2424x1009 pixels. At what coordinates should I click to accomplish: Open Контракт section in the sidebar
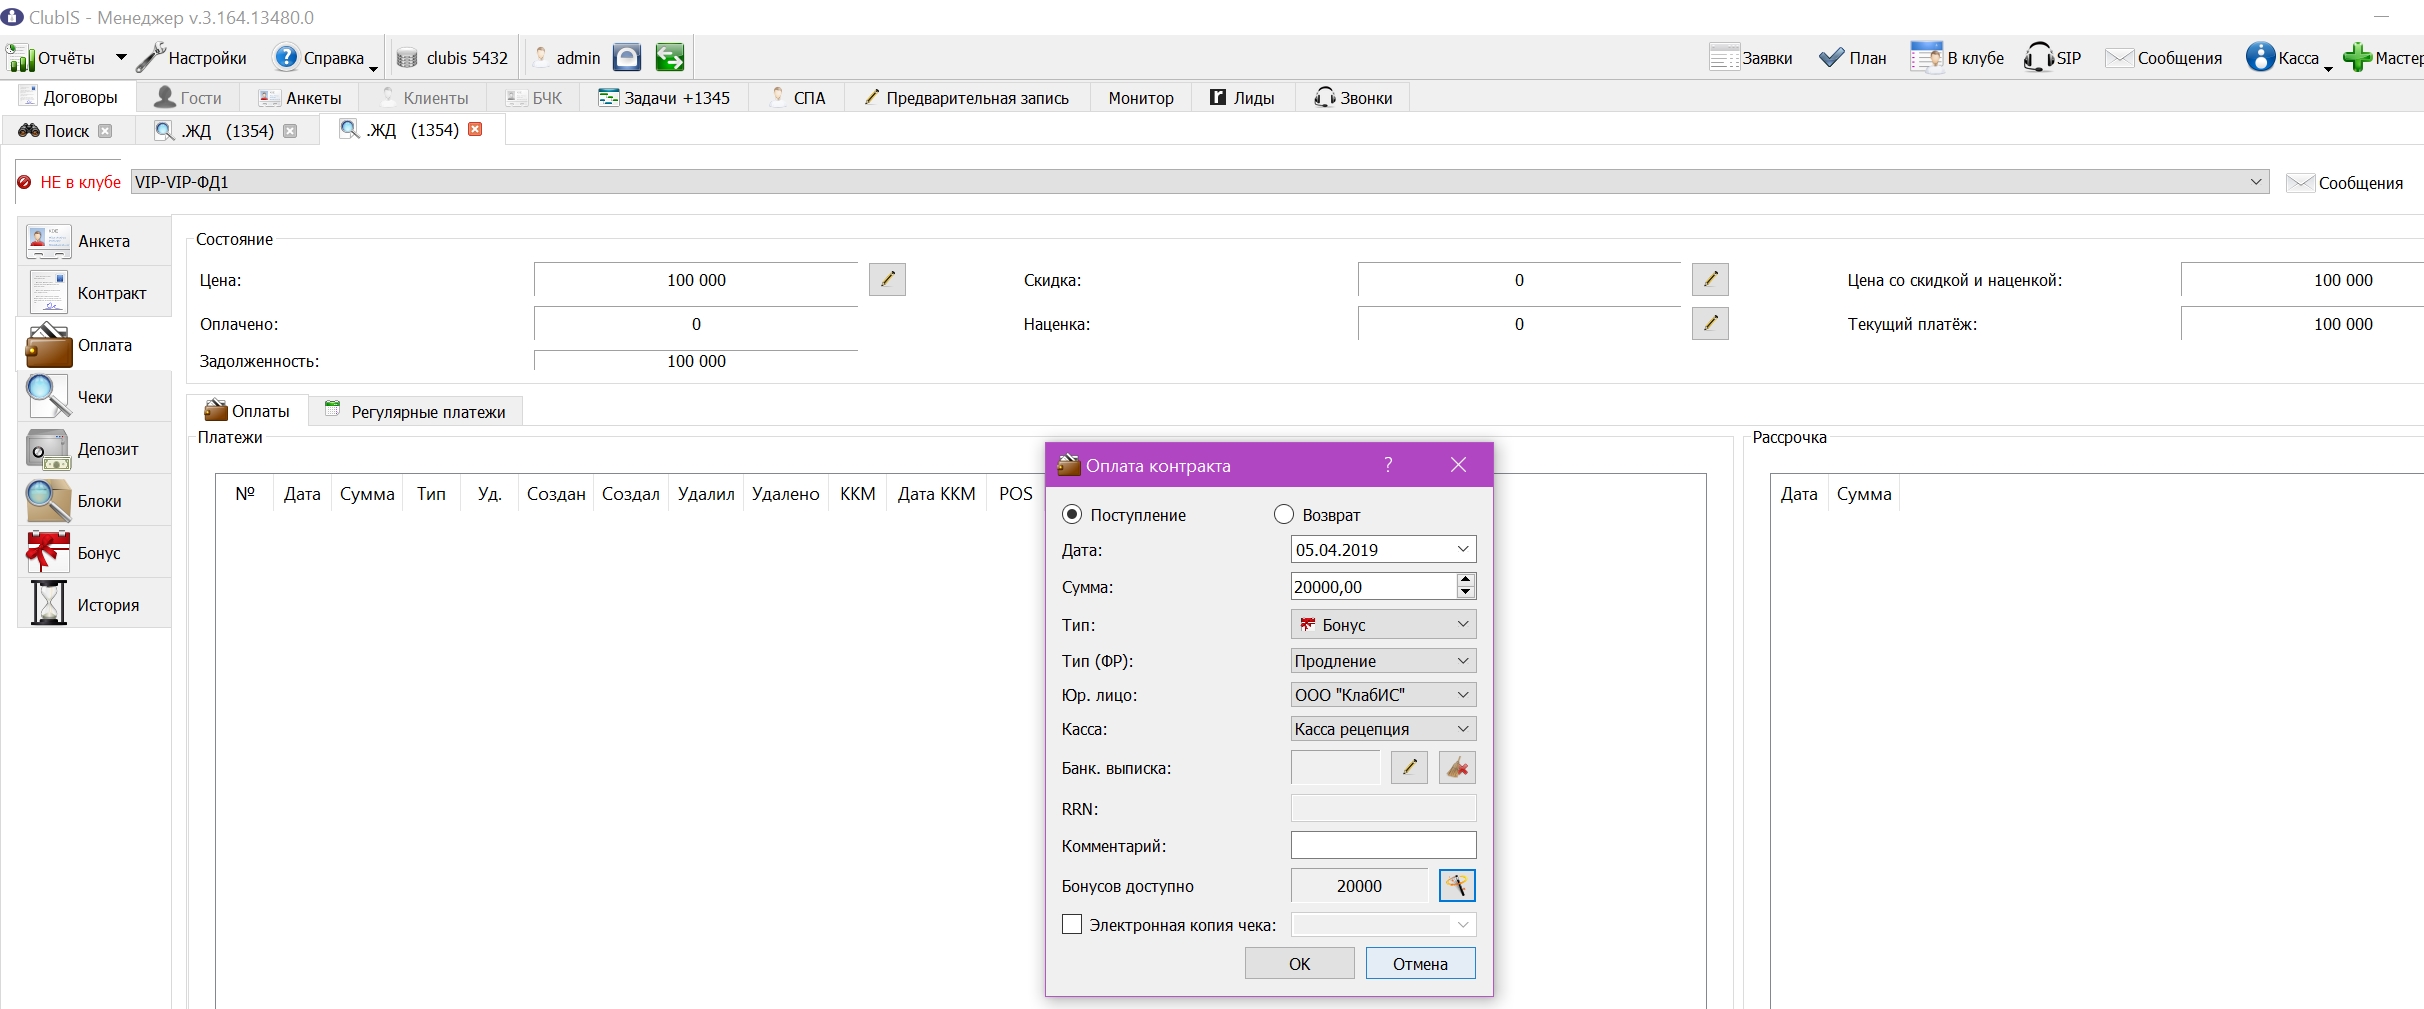tap(94, 293)
